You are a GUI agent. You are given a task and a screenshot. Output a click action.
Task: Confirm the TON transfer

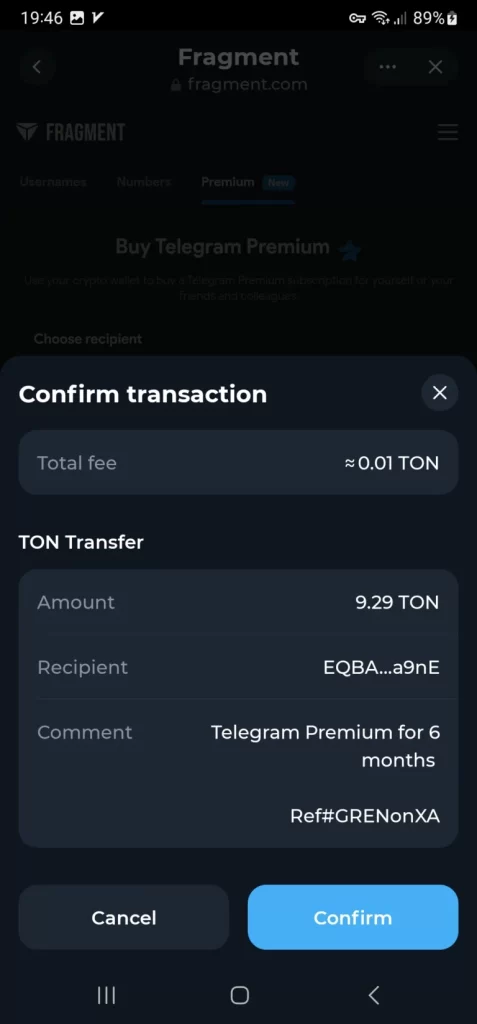click(x=353, y=918)
